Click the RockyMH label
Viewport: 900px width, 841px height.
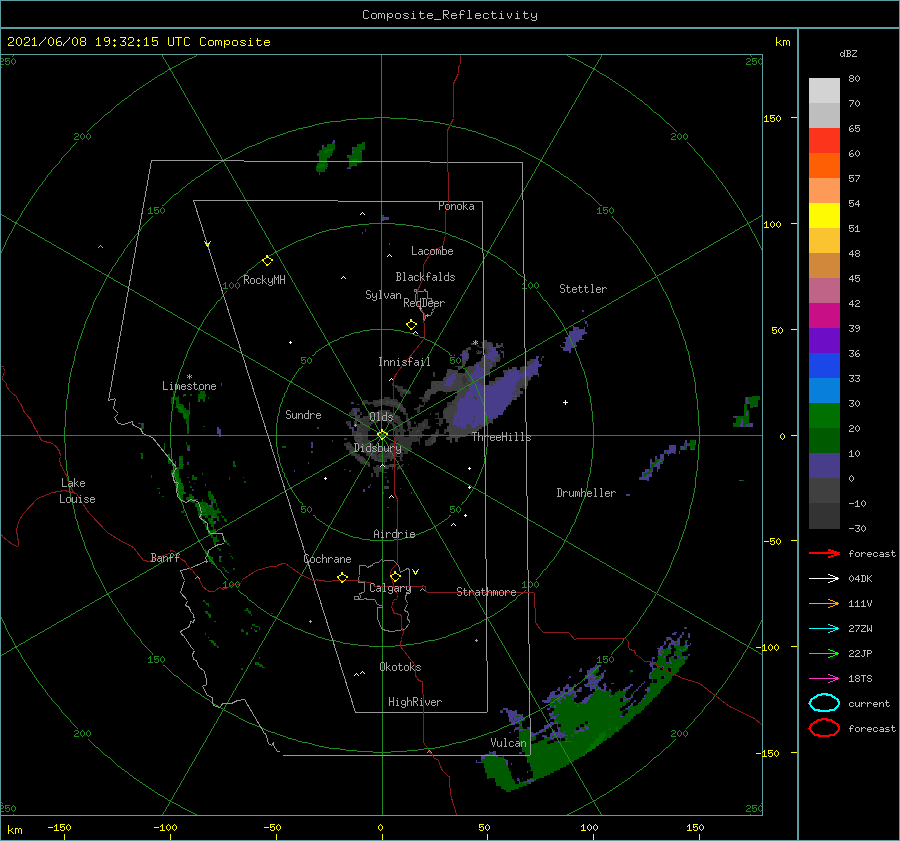click(264, 280)
